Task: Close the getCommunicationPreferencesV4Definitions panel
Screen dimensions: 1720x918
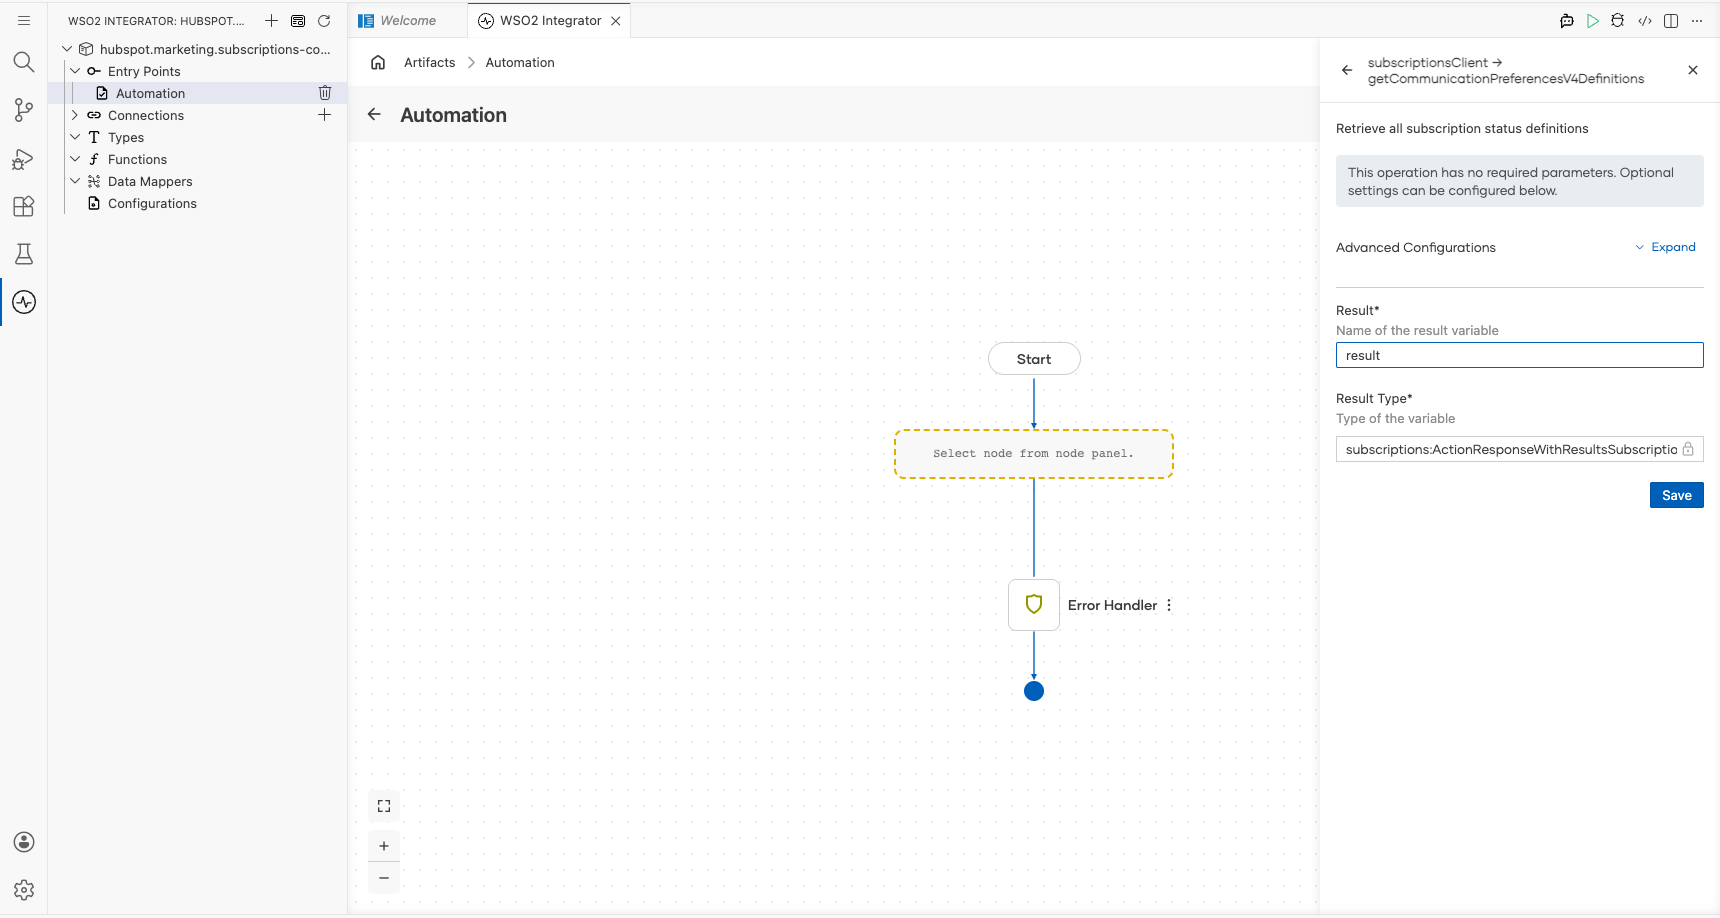Action: tap(1693, 70)
